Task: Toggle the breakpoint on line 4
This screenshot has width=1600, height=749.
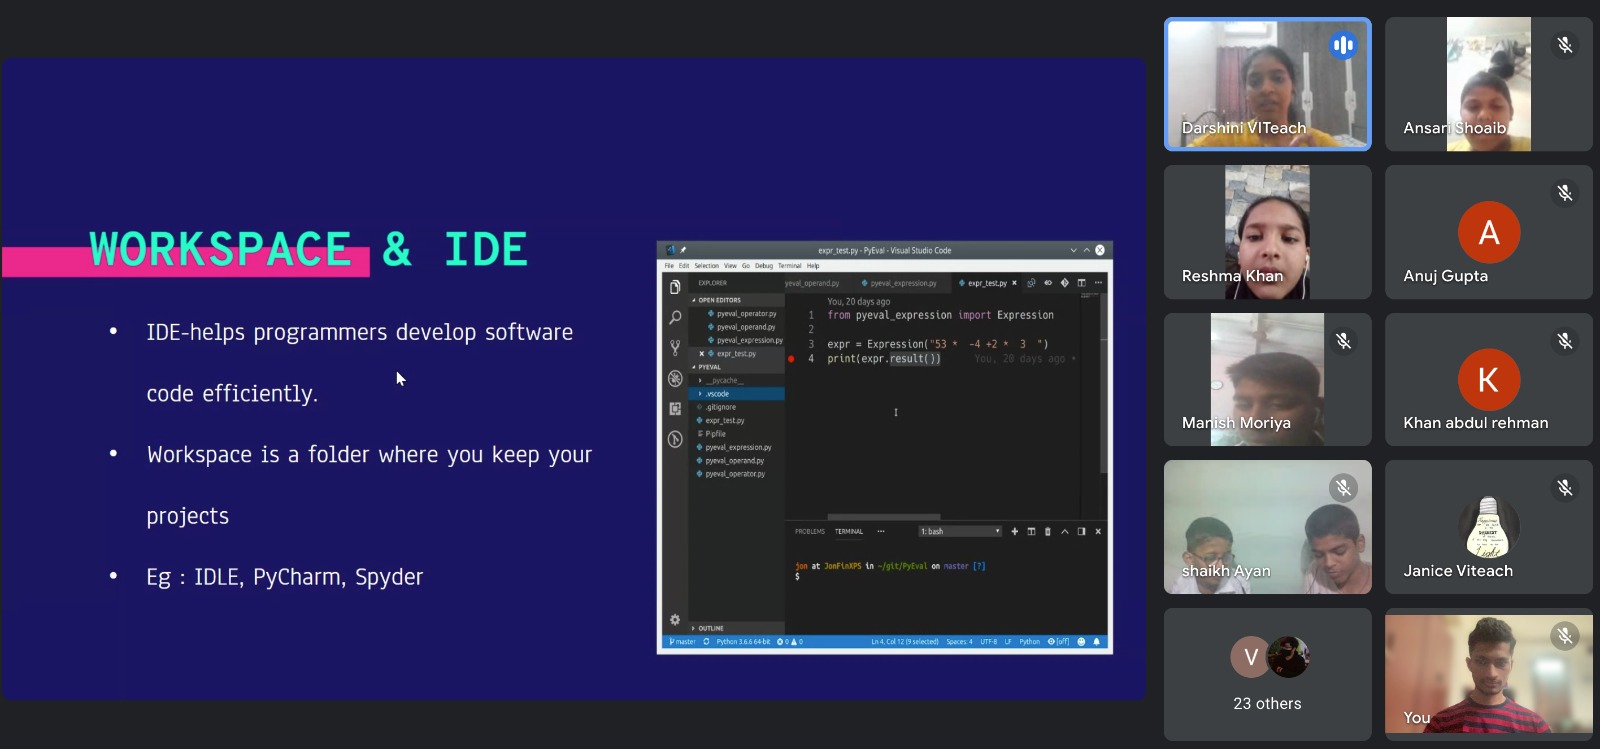Action: pyautogui.click(x=791, y=359)
